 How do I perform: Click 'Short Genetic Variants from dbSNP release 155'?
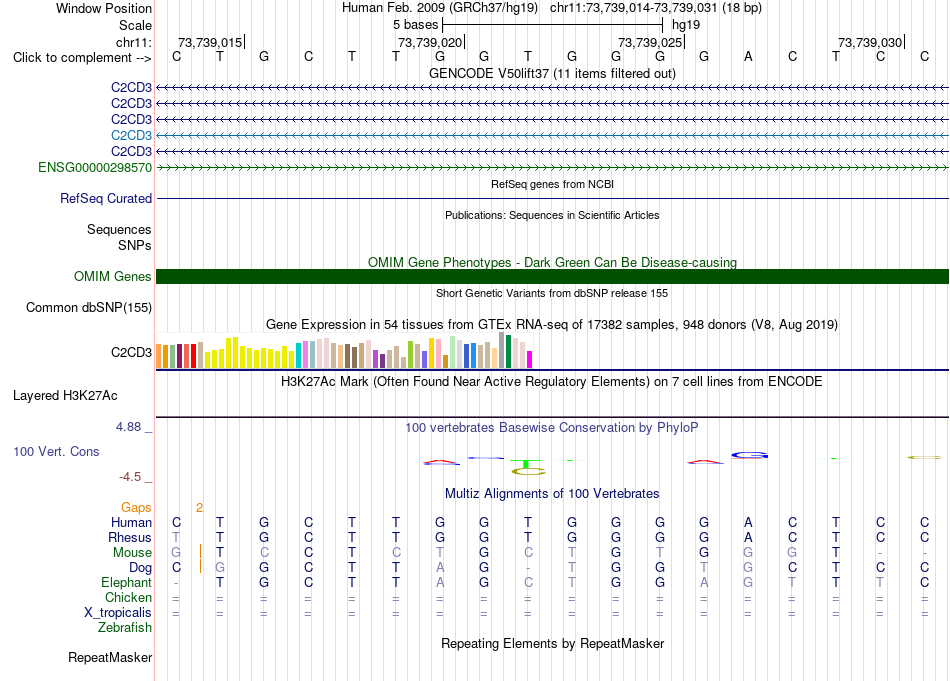[x=552, y=293]
